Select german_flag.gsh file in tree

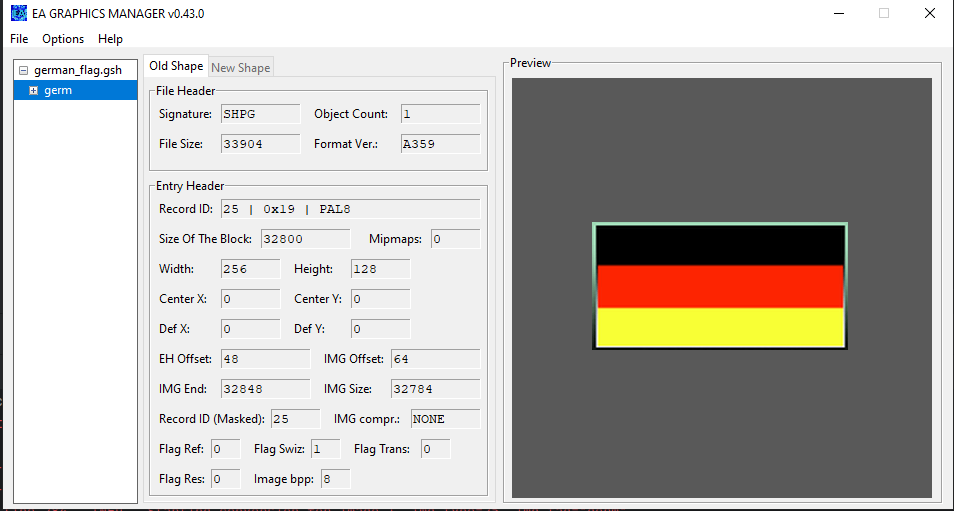(x=78, y=71)
